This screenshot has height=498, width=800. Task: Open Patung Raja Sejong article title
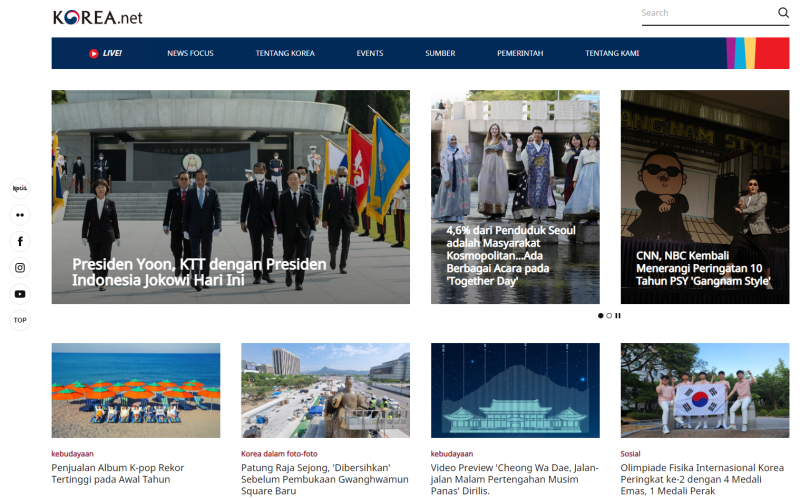click(325, 479)
